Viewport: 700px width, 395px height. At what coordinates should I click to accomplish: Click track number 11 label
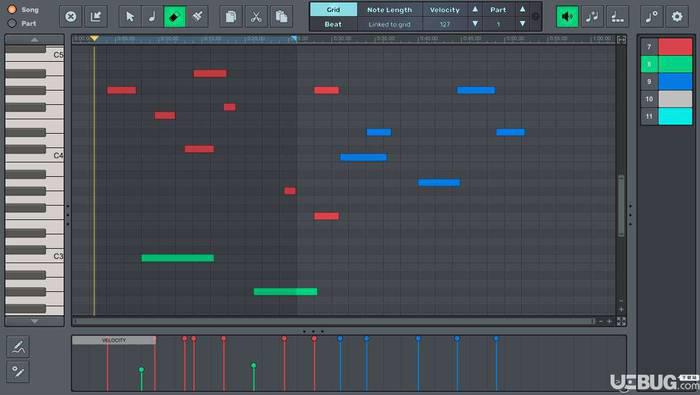pos(649,116)
